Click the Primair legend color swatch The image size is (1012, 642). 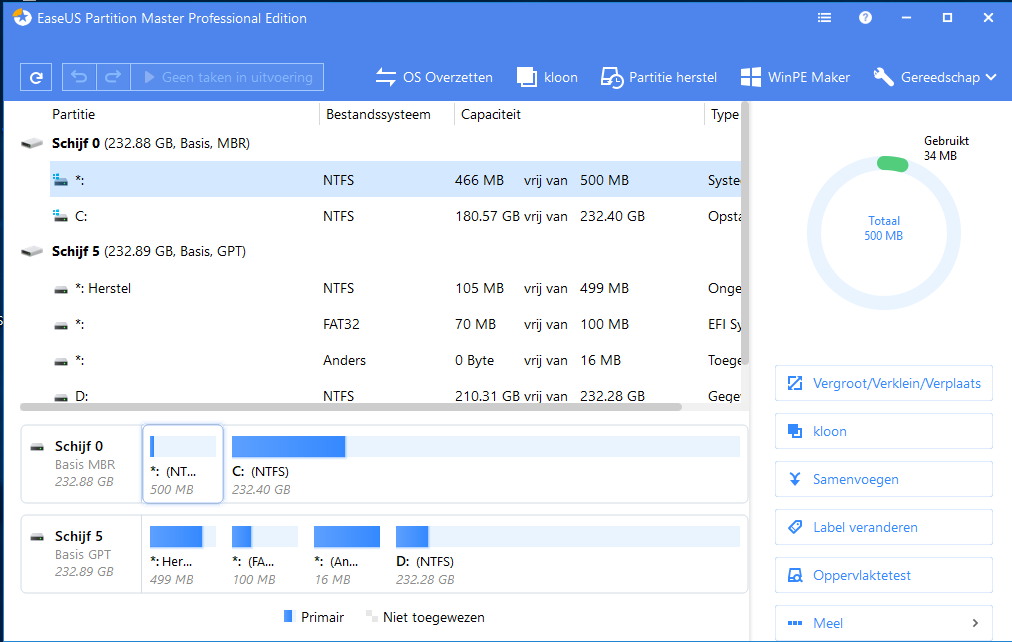coord(288,617)
